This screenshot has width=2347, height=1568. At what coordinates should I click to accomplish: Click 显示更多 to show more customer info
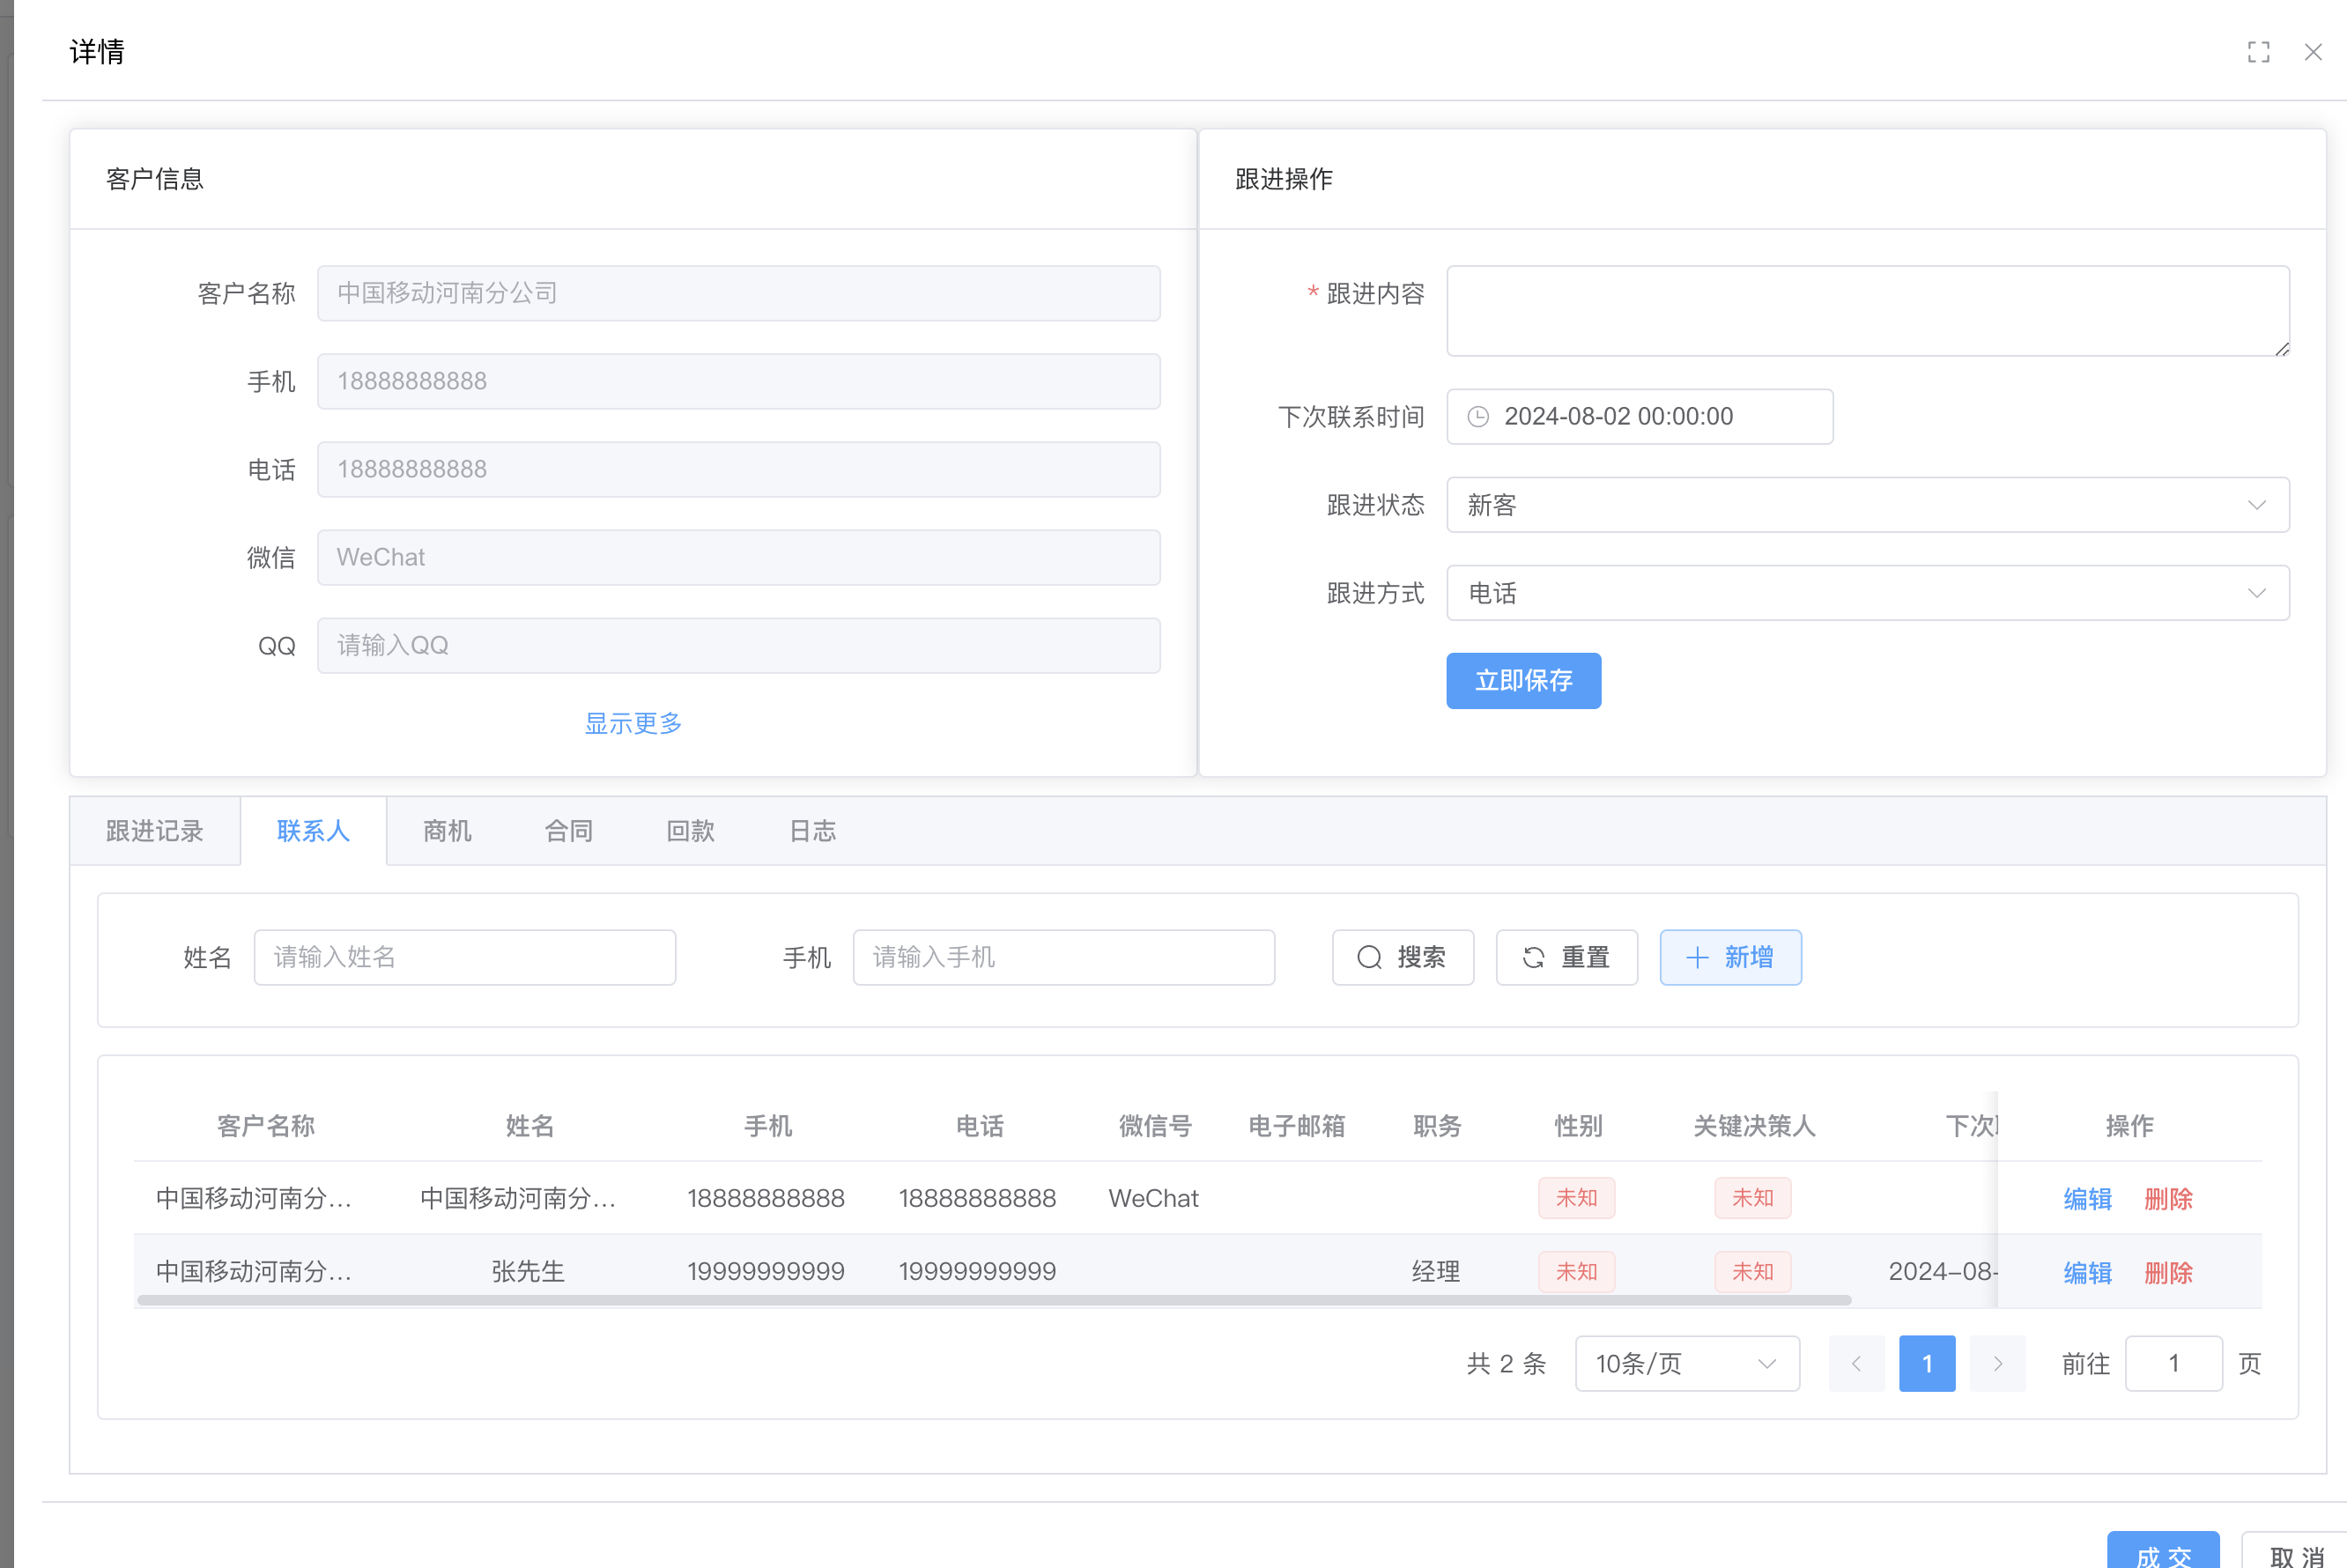click(632, 723)
